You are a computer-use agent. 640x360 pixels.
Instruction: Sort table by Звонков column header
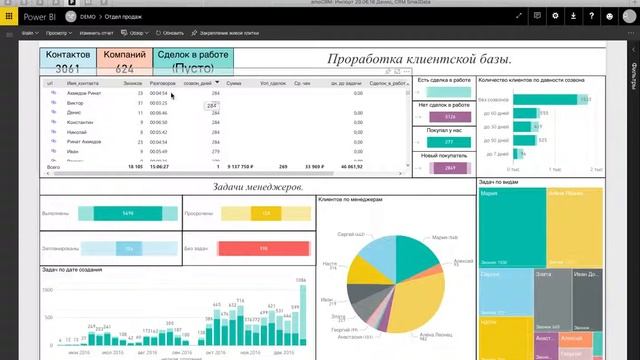(x=133, y=83)
